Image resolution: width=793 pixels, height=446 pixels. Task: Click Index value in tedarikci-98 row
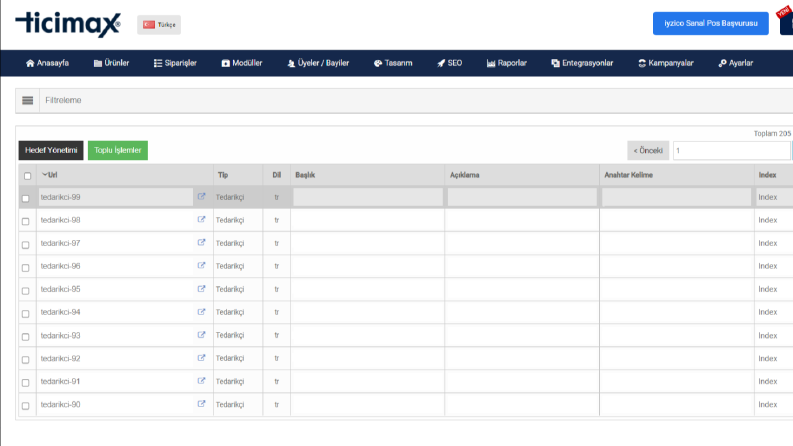pos(767,220)
